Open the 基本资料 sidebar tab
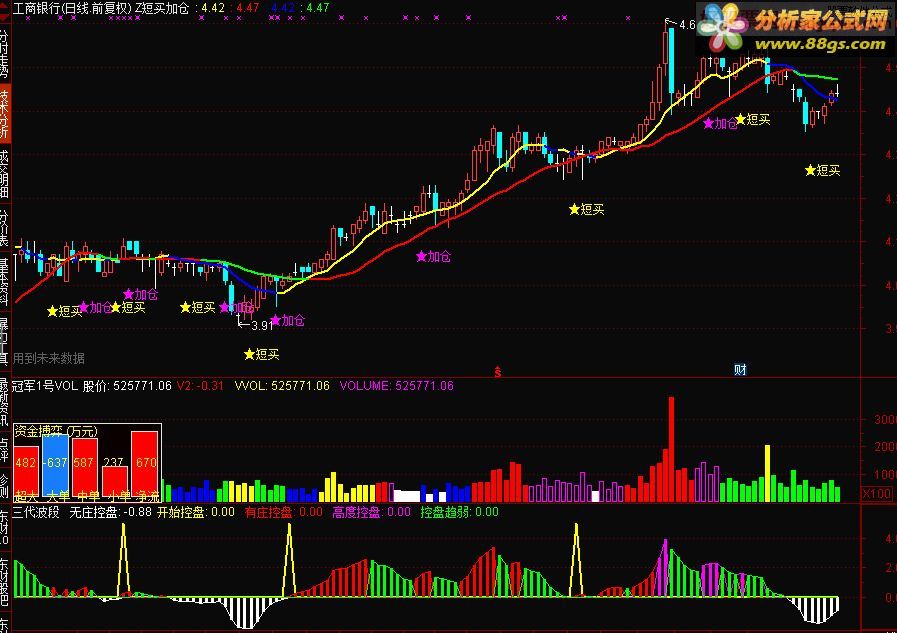 point(5,281)
